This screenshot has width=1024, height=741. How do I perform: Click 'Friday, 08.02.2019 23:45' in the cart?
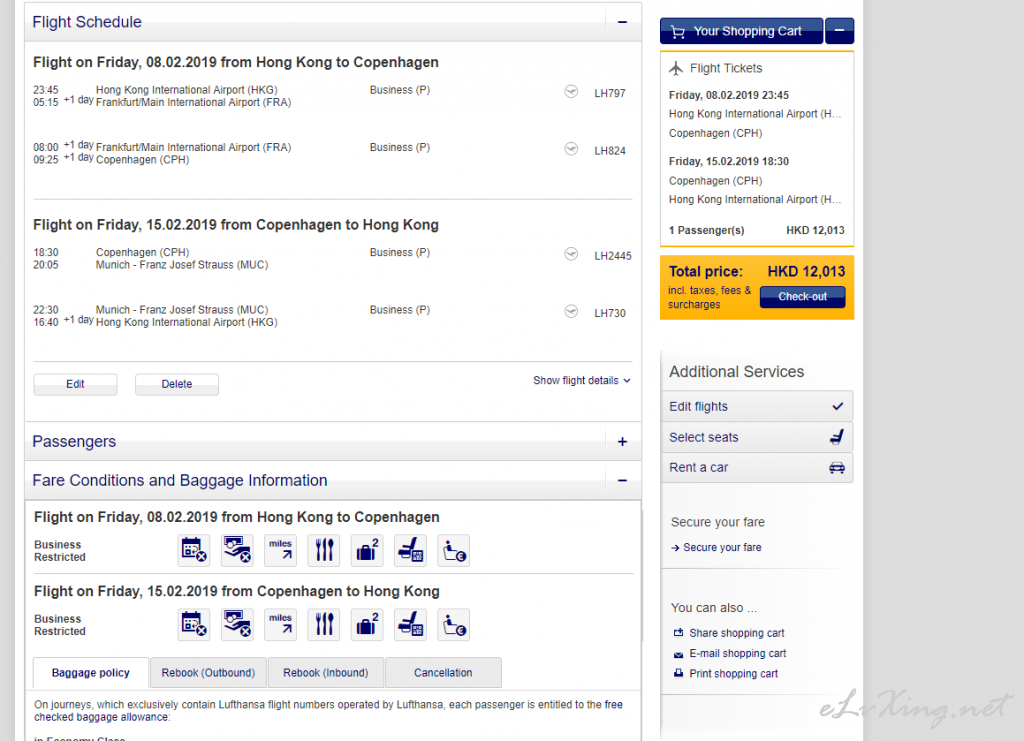pos(729,95)
